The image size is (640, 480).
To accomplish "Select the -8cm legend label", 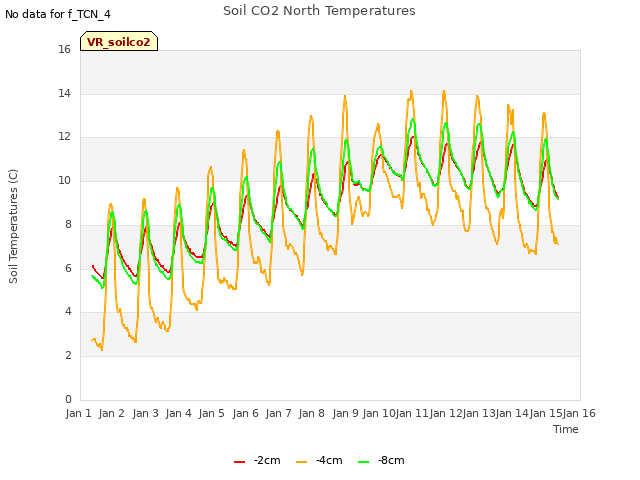I will coord(391,460).
